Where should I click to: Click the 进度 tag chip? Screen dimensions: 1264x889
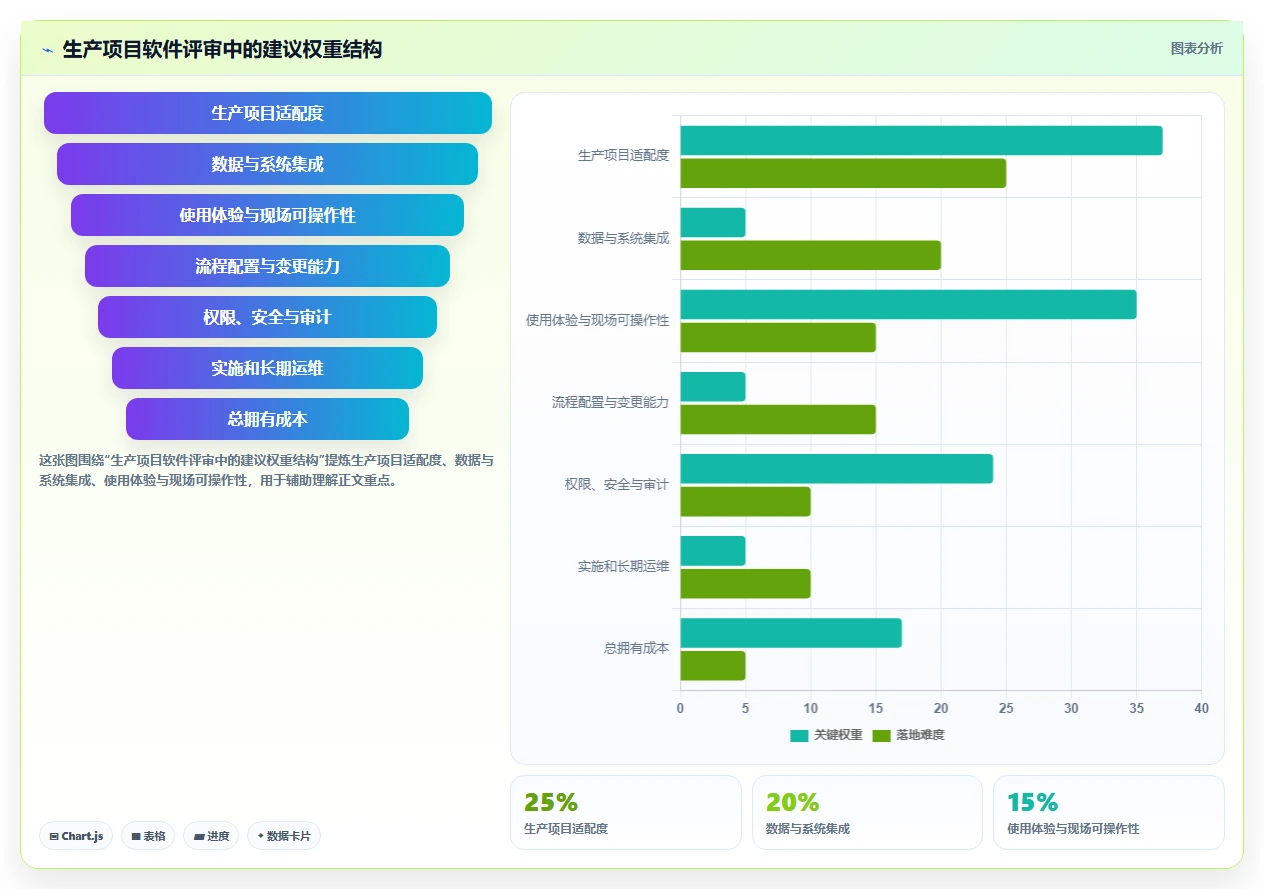click(211, 836)
